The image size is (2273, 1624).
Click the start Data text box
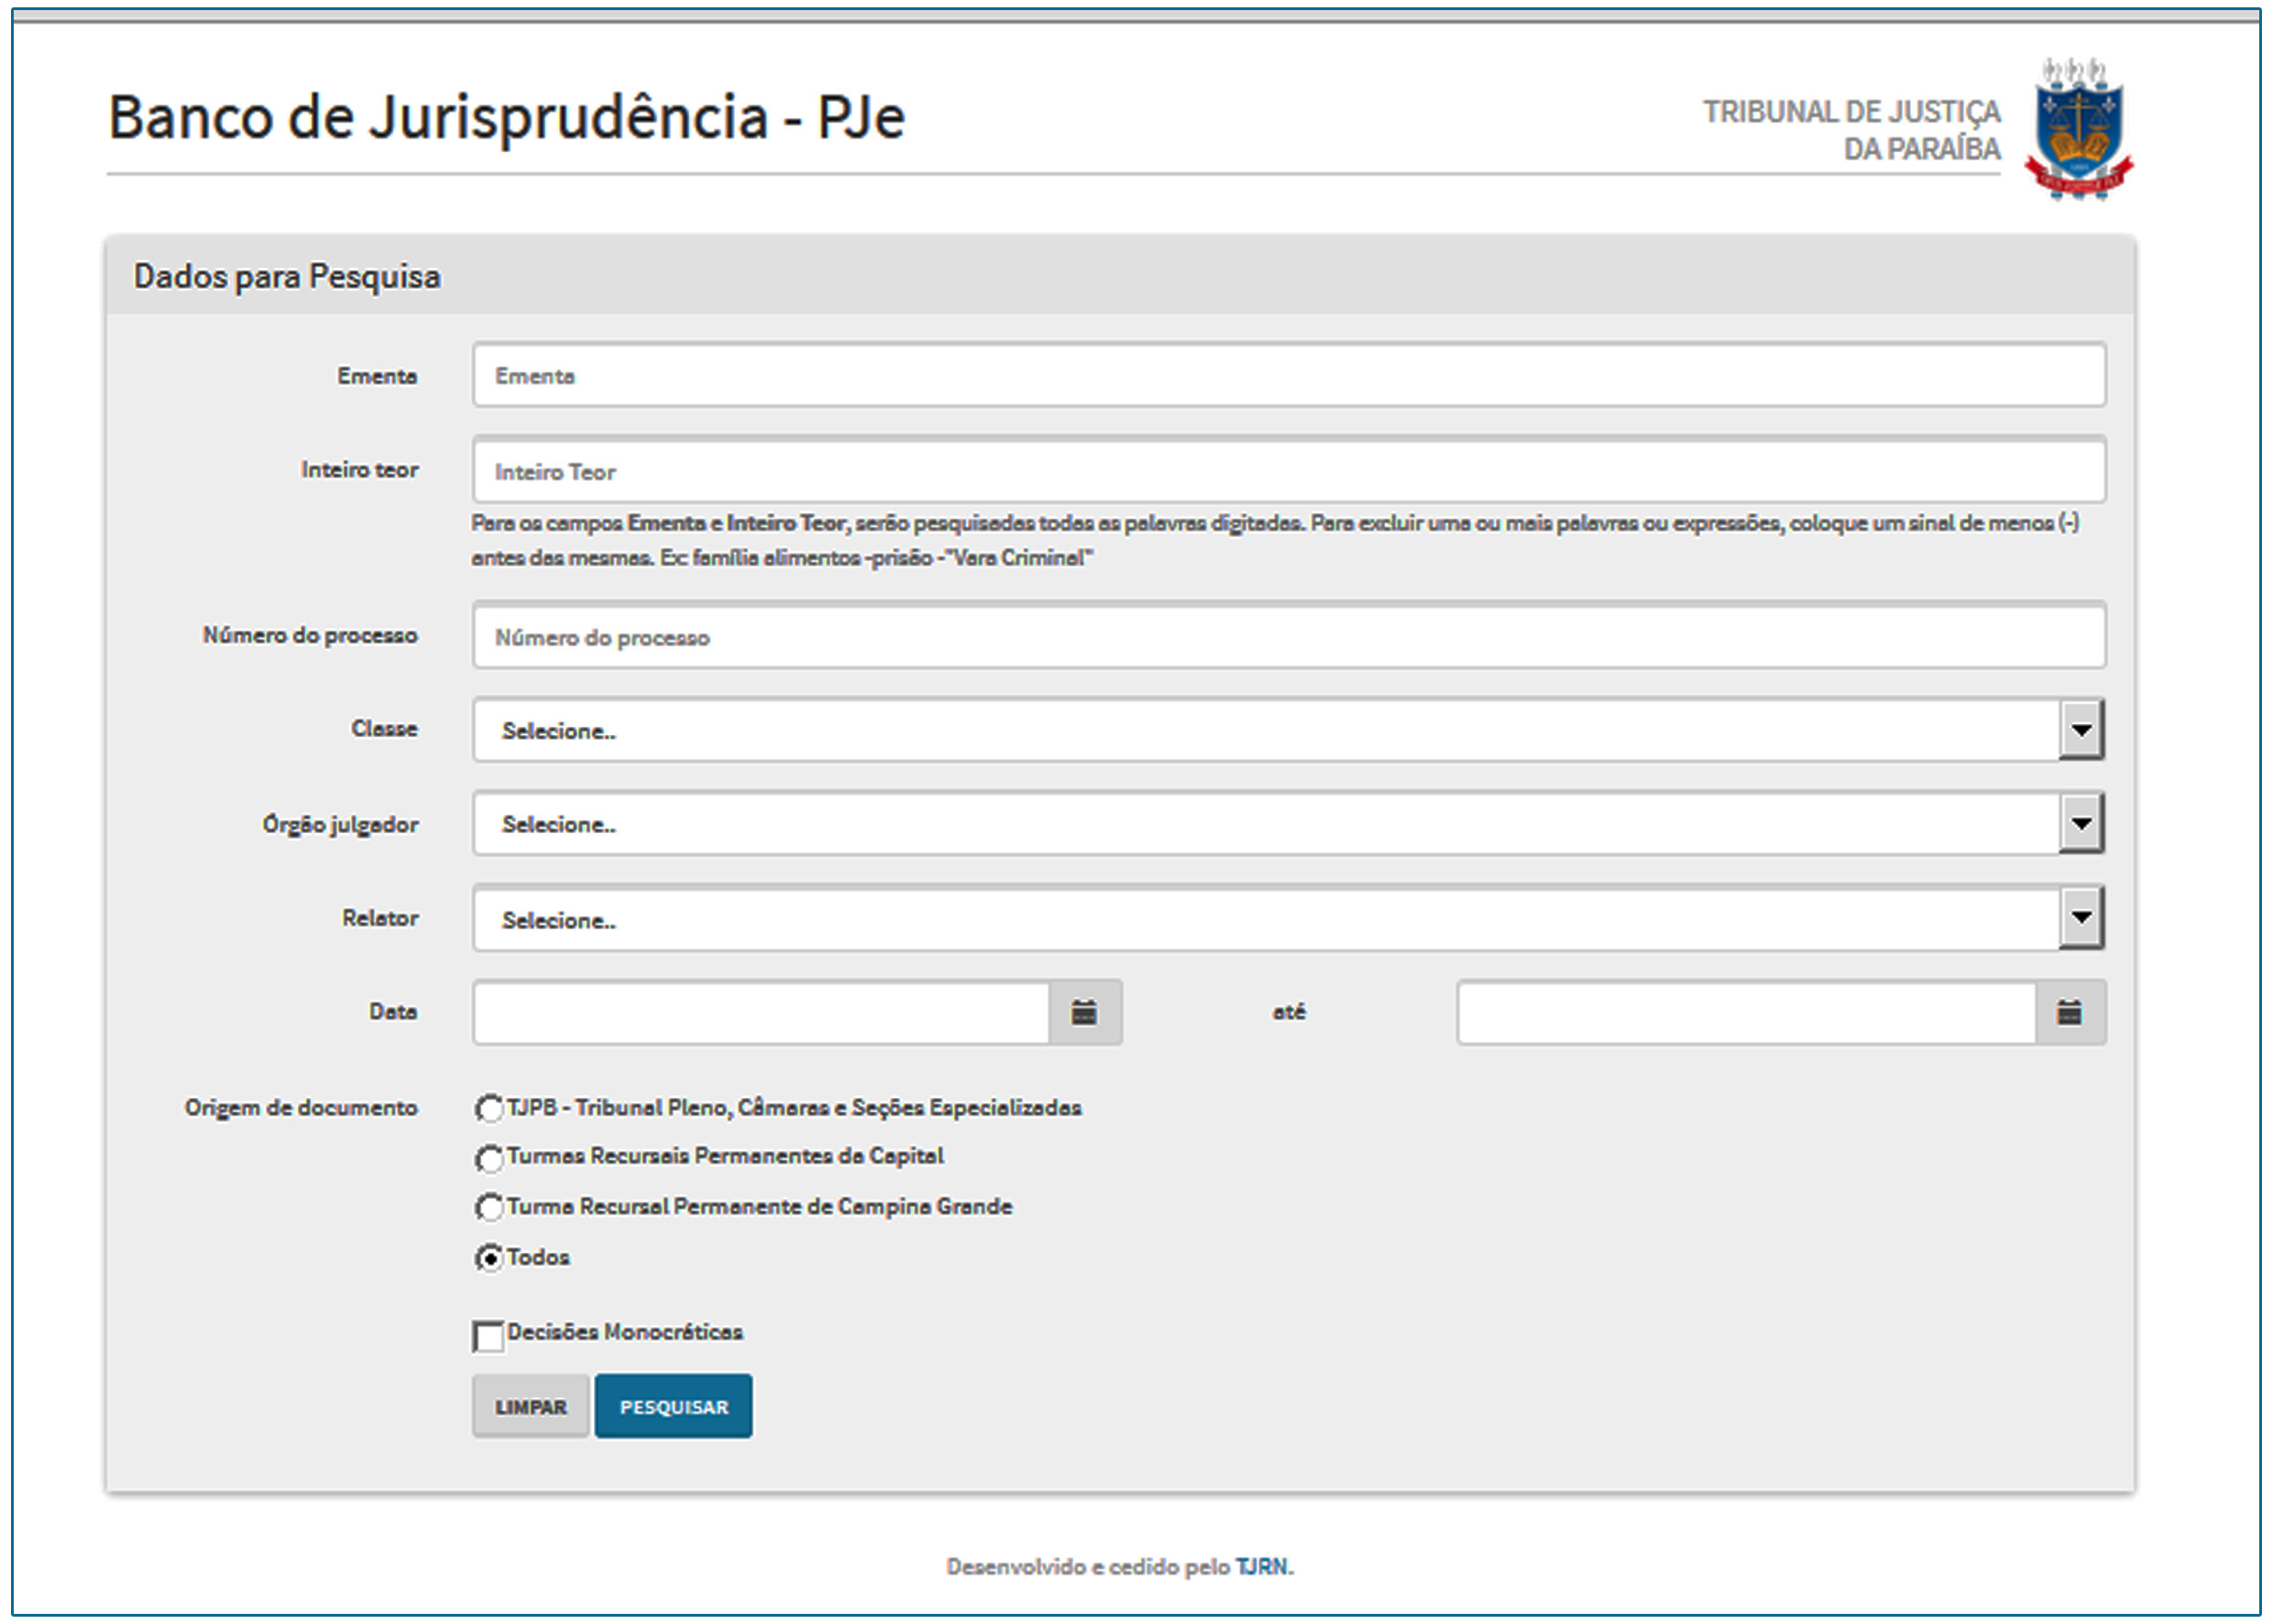point(760,1012)
